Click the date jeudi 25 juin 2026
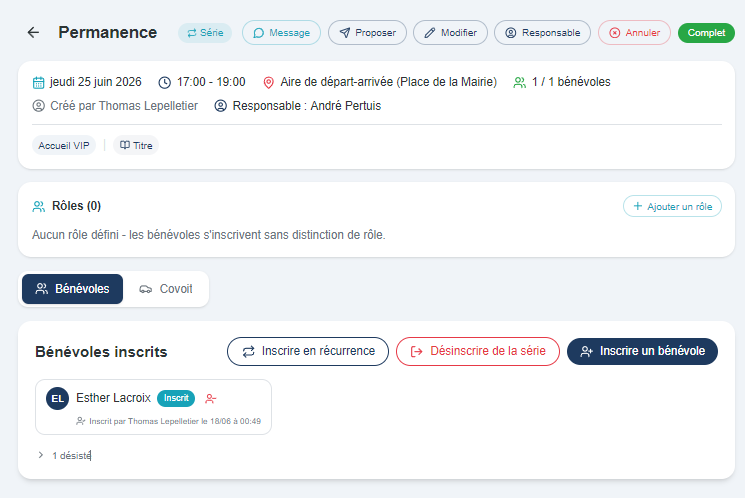 (x=96, y=82)
